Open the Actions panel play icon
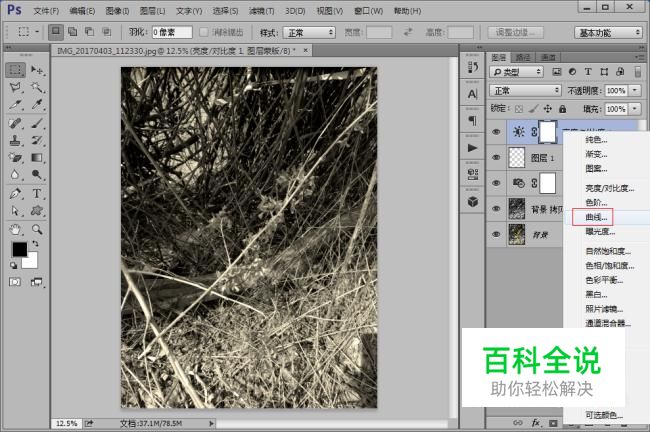650x432 pixels. pos(473,148)
